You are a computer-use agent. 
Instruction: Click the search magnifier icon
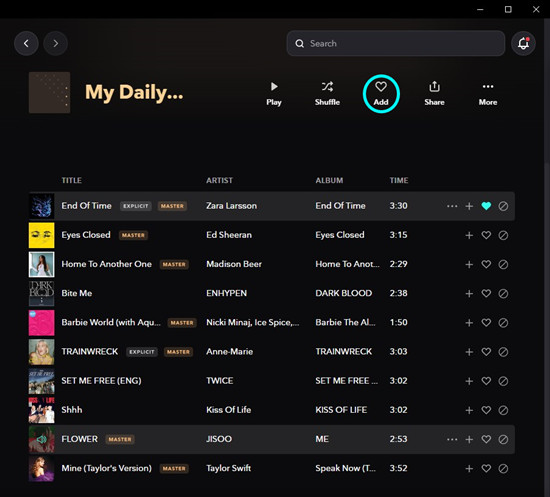coord(300,43)
